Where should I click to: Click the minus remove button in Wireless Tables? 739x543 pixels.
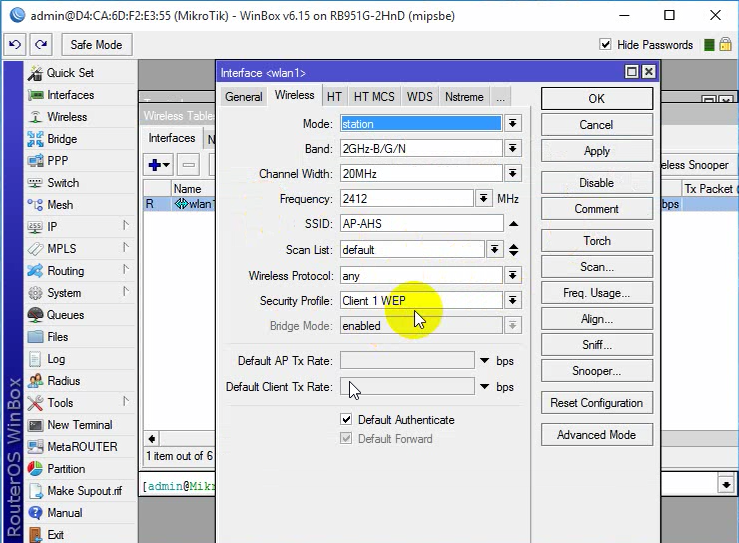pos(189,165)
